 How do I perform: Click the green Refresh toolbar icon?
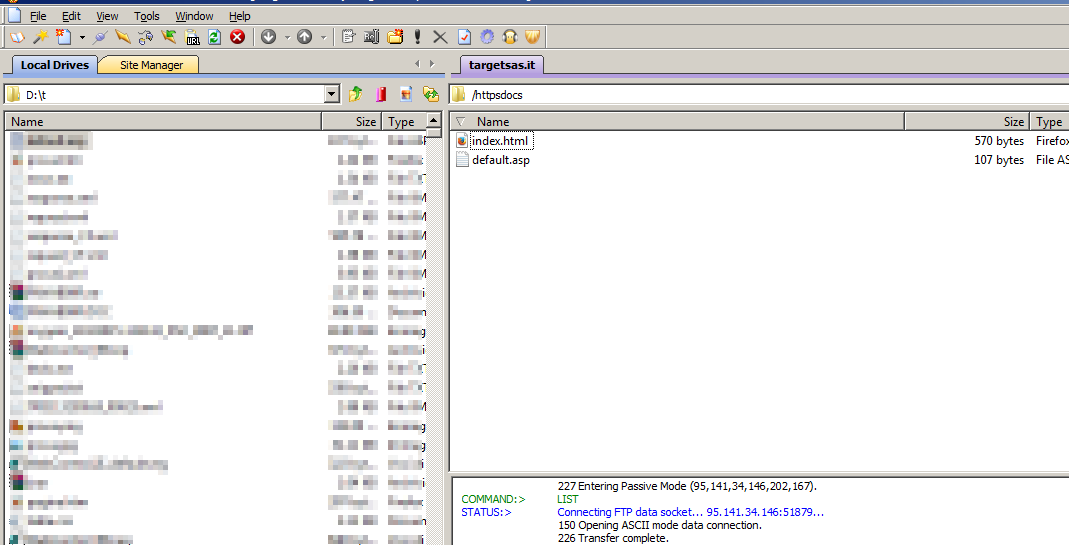pyautogui.click(x=214, y=37)
